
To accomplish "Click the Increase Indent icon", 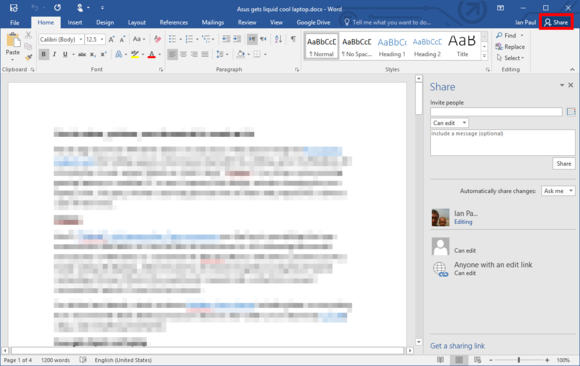I will [x=237, y=39].
